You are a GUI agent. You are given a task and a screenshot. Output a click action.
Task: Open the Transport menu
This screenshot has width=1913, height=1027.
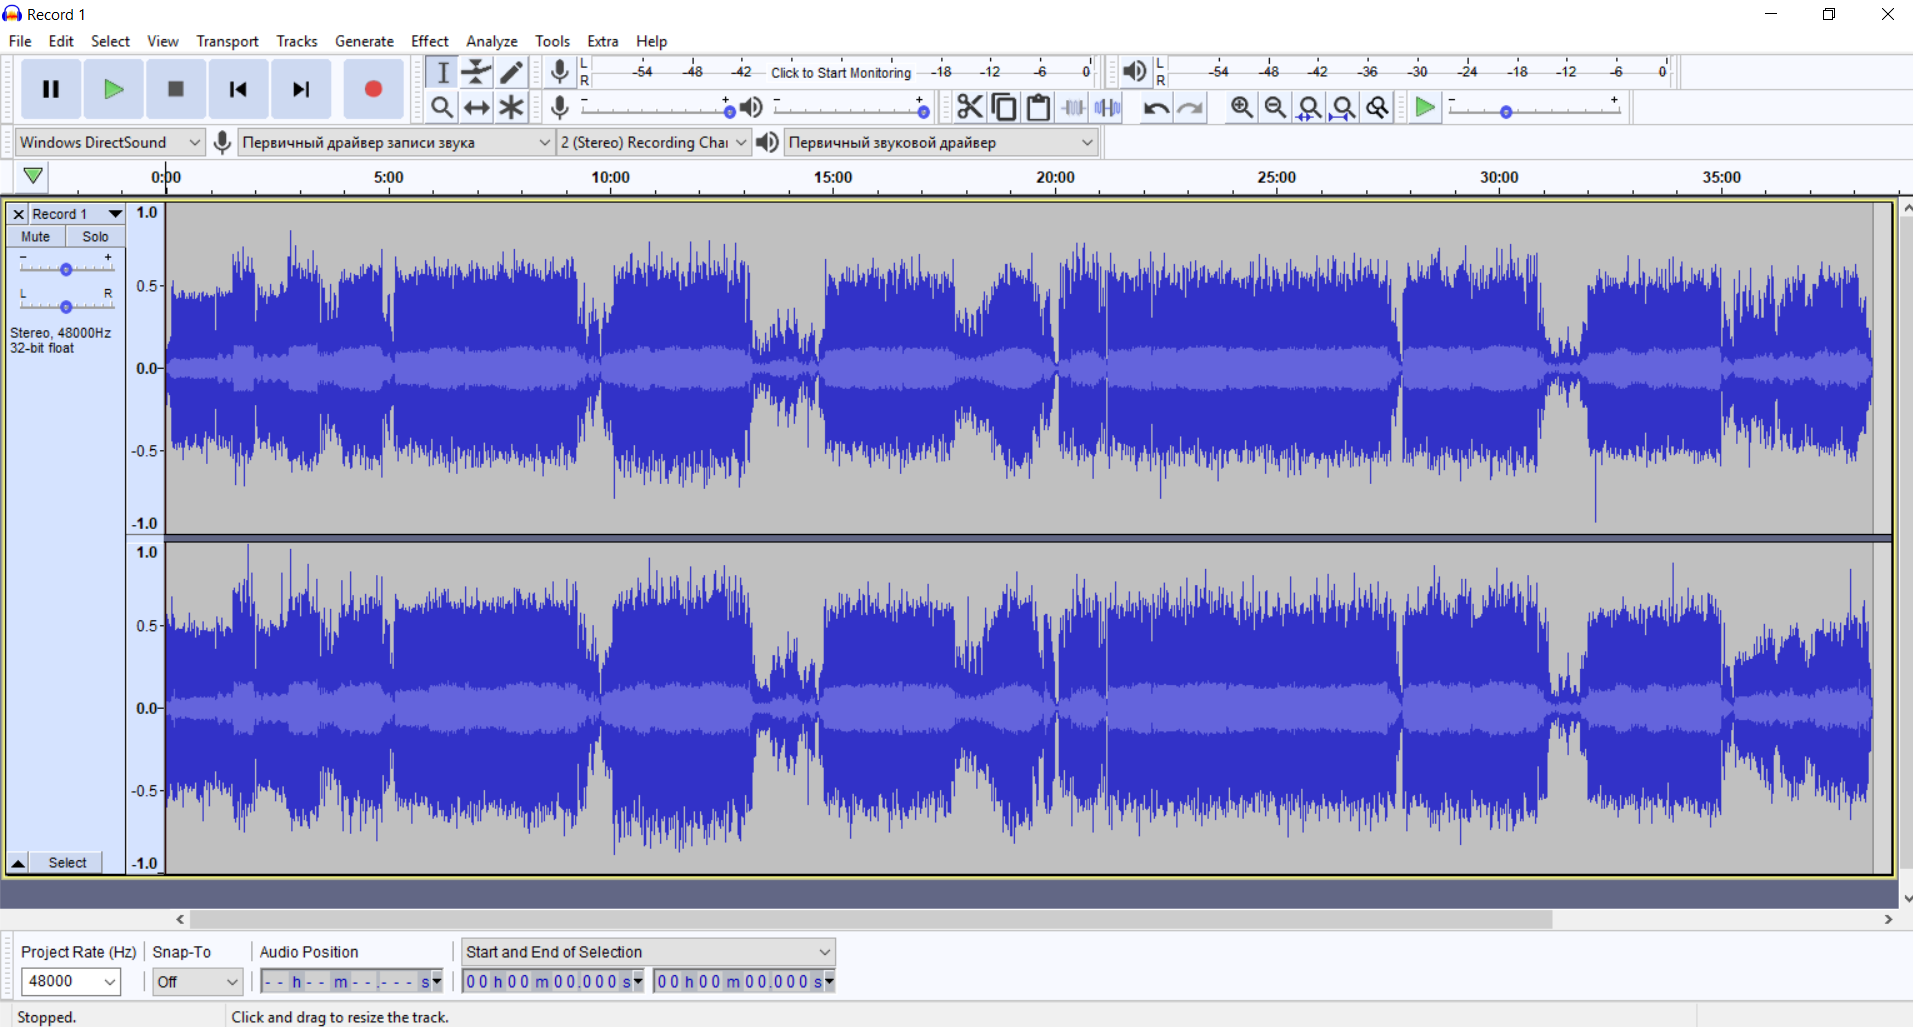click(x=227, y=41)
